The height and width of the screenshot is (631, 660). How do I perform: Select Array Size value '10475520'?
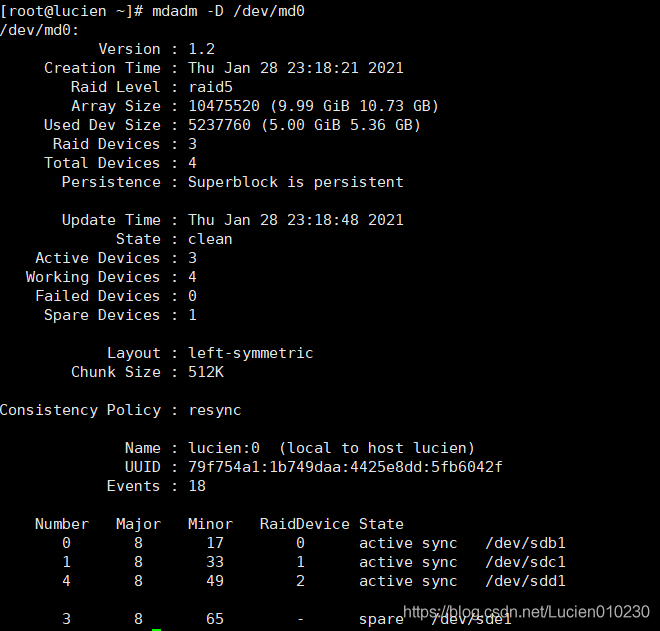tap(224, 106)
